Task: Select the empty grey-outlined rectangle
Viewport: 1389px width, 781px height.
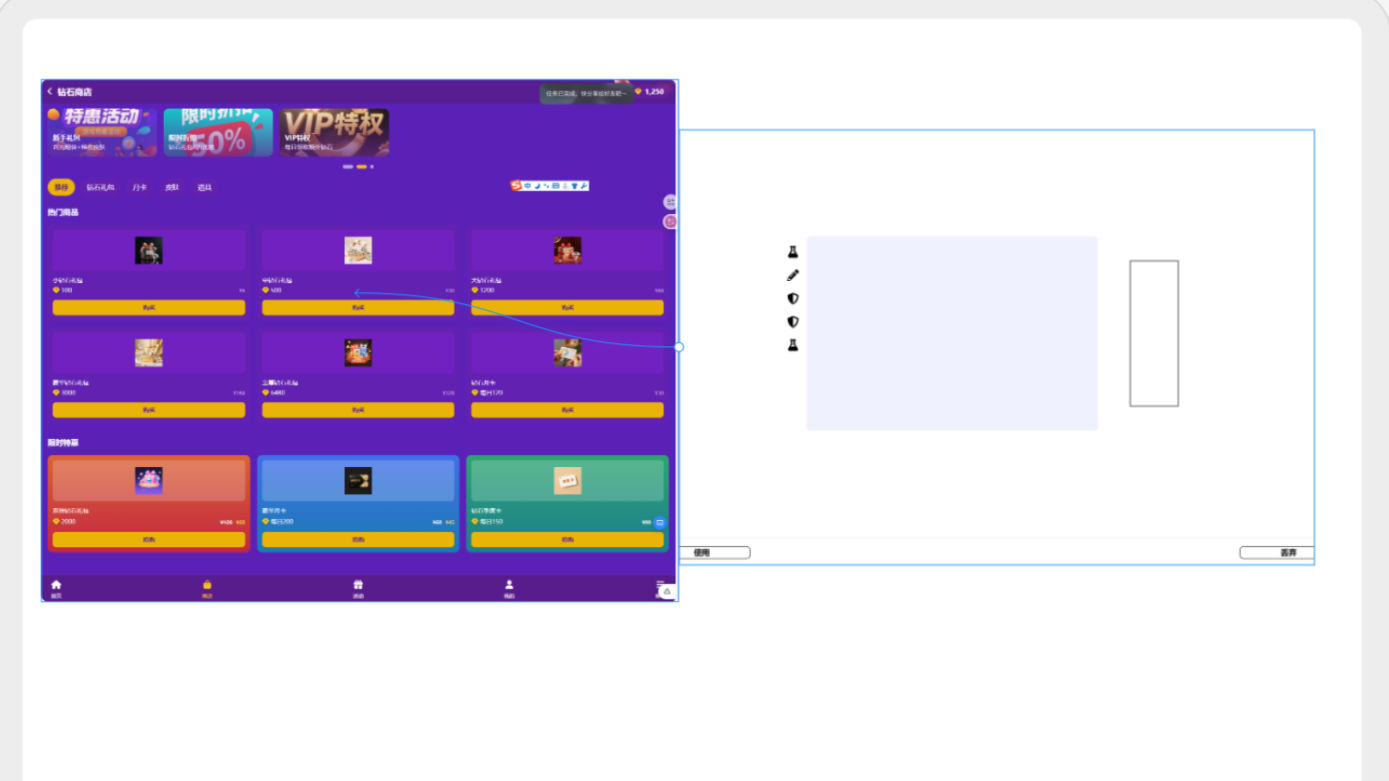Action: pyautogui.click(x=1154, y=334)
